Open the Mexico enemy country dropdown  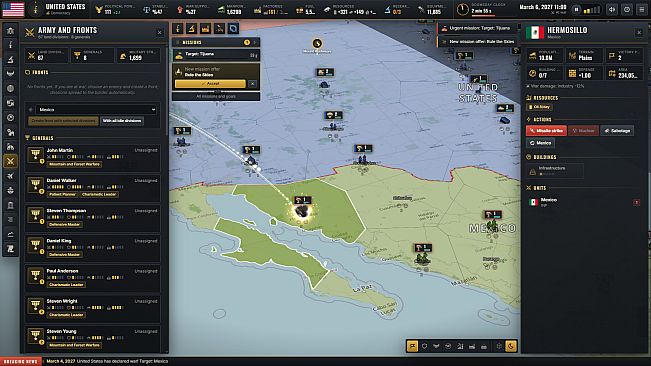point(96,110)
